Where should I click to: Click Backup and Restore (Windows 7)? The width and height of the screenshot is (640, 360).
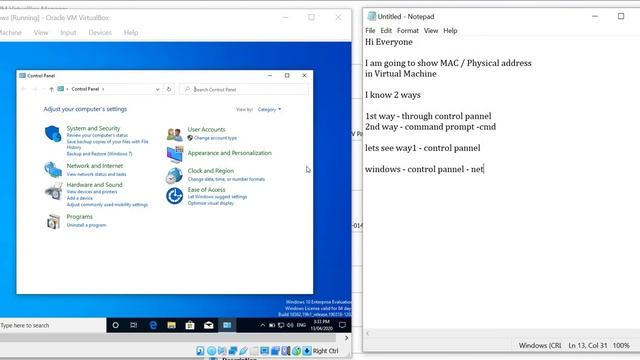[99, 154]
